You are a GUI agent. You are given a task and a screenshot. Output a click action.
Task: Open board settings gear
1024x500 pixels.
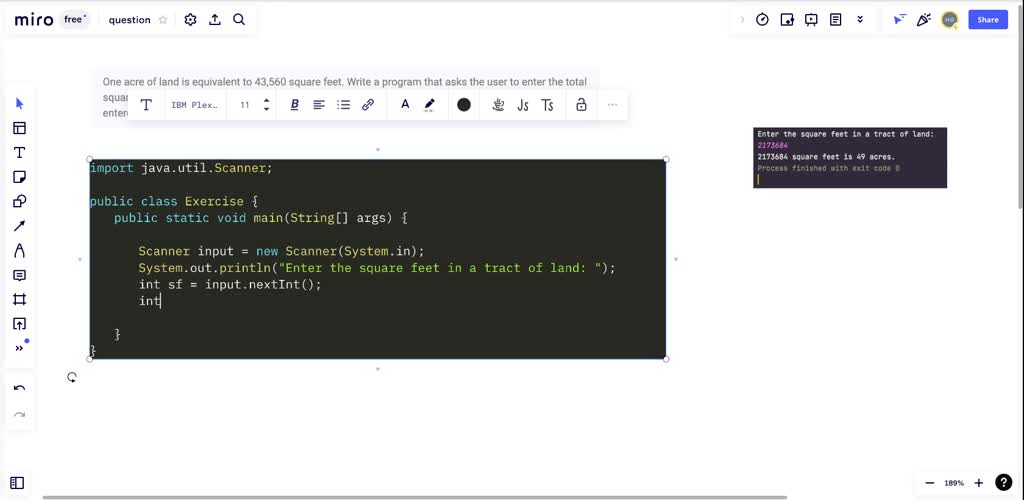click(x=190, y=19)
